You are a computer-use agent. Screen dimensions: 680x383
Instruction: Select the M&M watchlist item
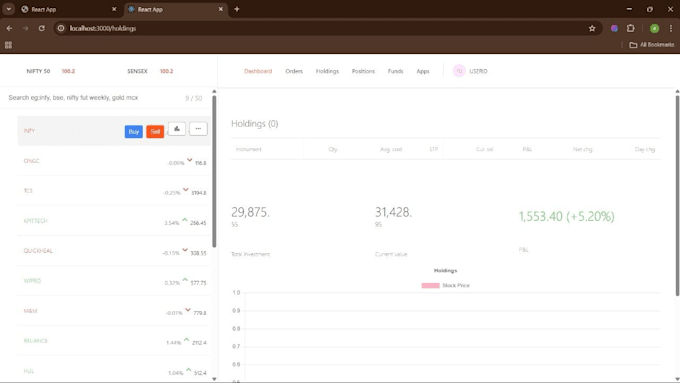114,311
